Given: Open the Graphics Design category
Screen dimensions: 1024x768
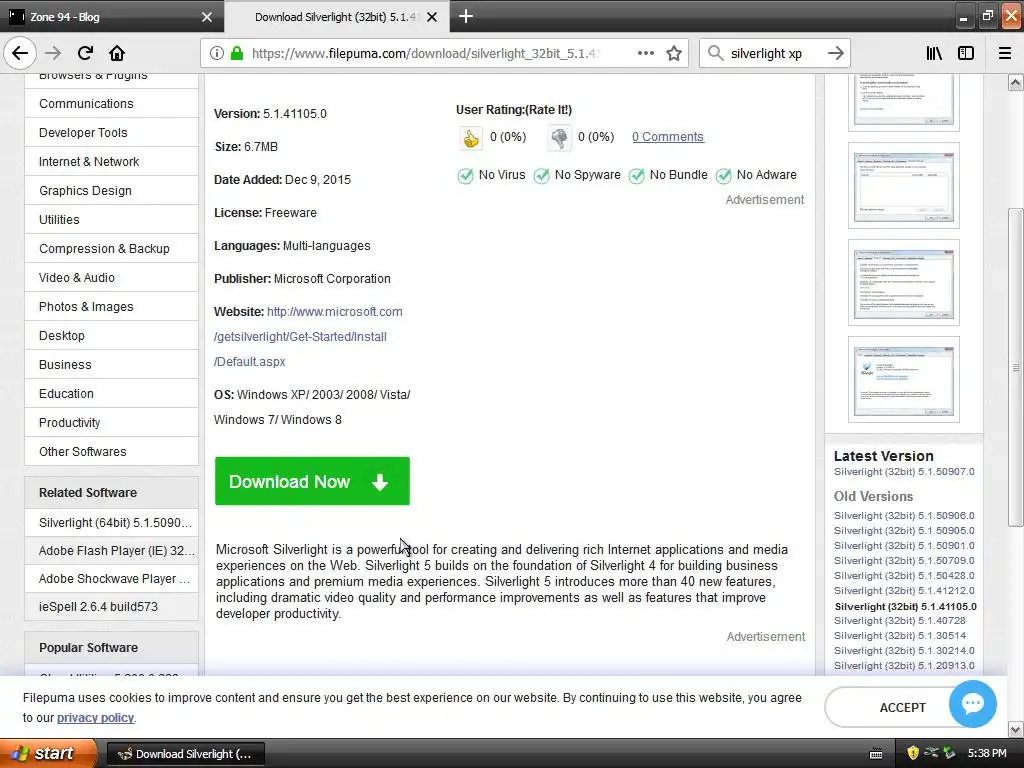Looking at the screenshot, I should (112, 191).
